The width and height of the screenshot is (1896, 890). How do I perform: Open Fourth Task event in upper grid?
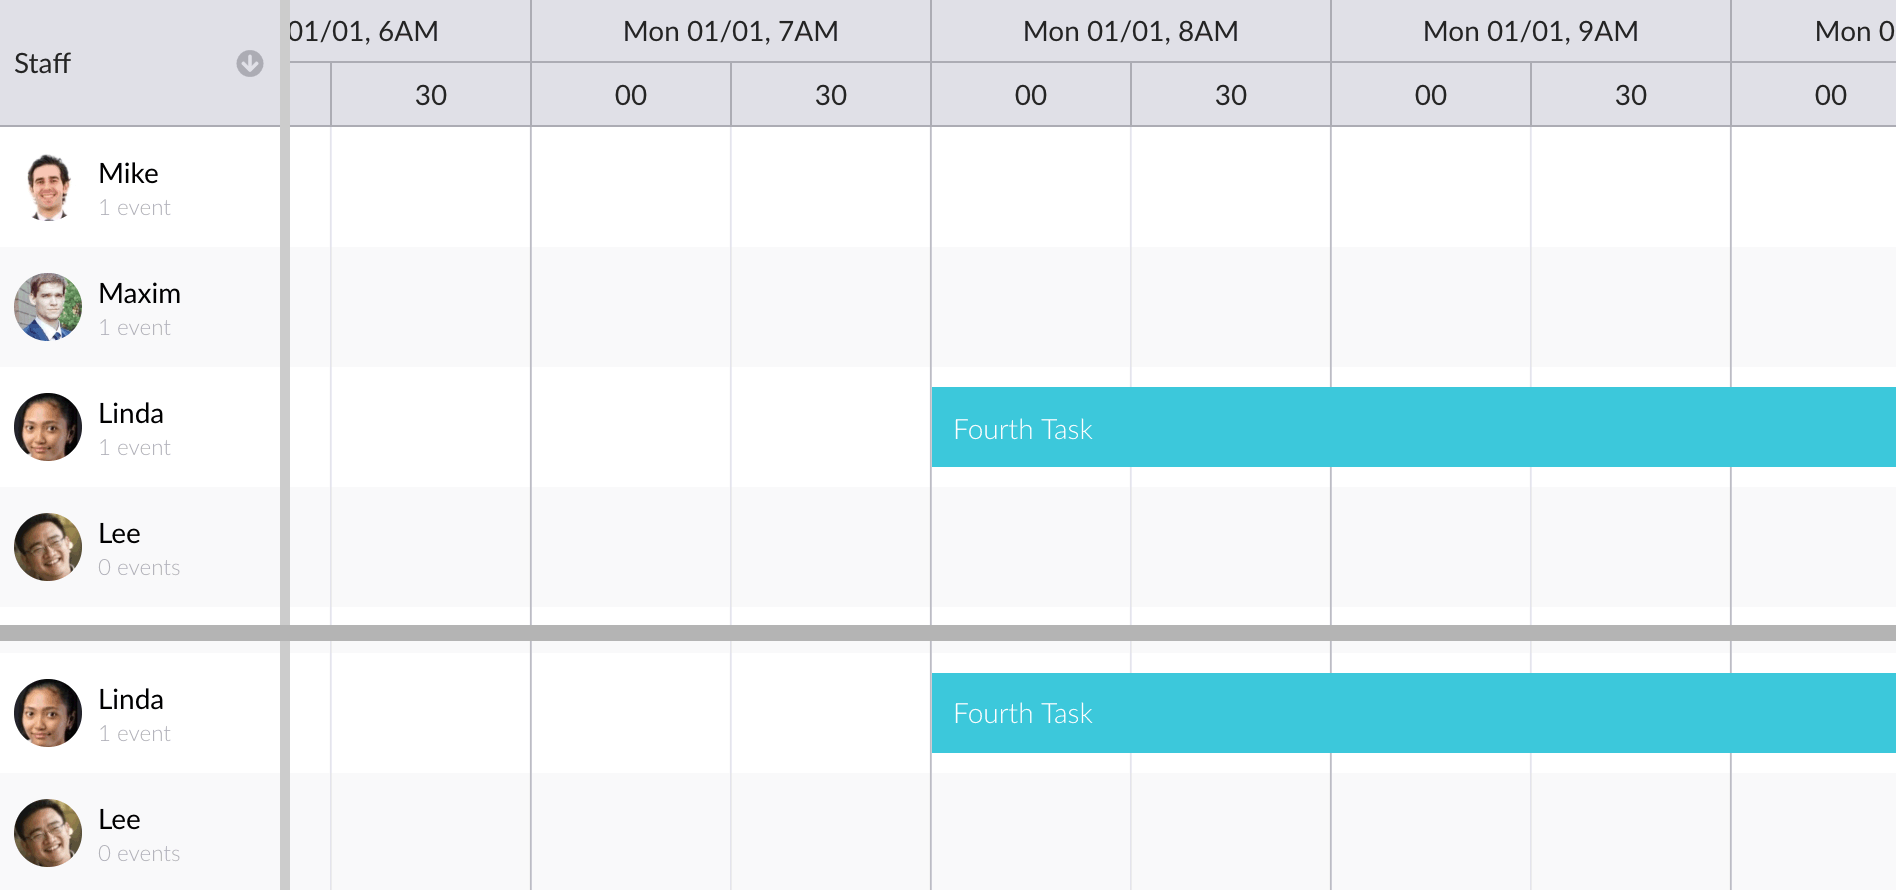1413,427
